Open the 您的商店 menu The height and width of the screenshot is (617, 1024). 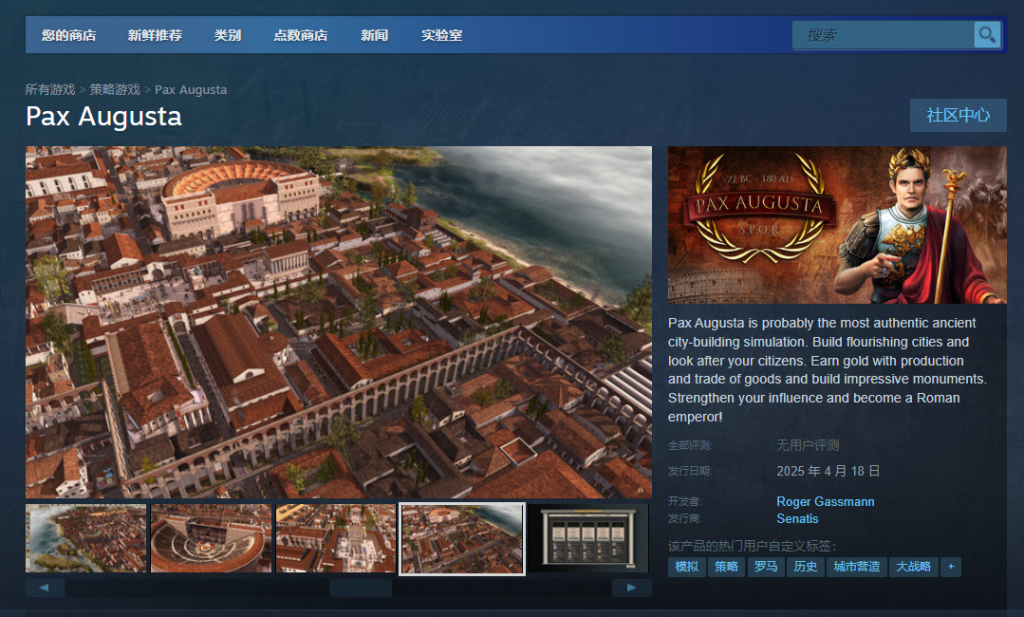(x=69, y=35)
